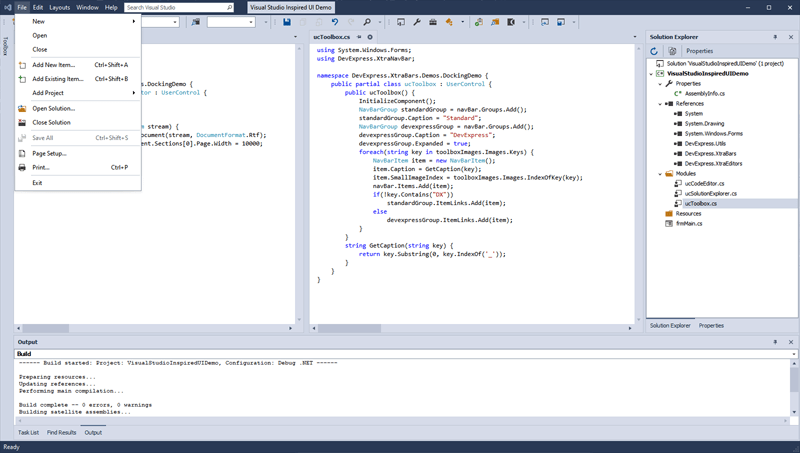This screenshot has height=453, width=800.
Task: Select Add New Item in File menu
Action: tap(78, 65)
